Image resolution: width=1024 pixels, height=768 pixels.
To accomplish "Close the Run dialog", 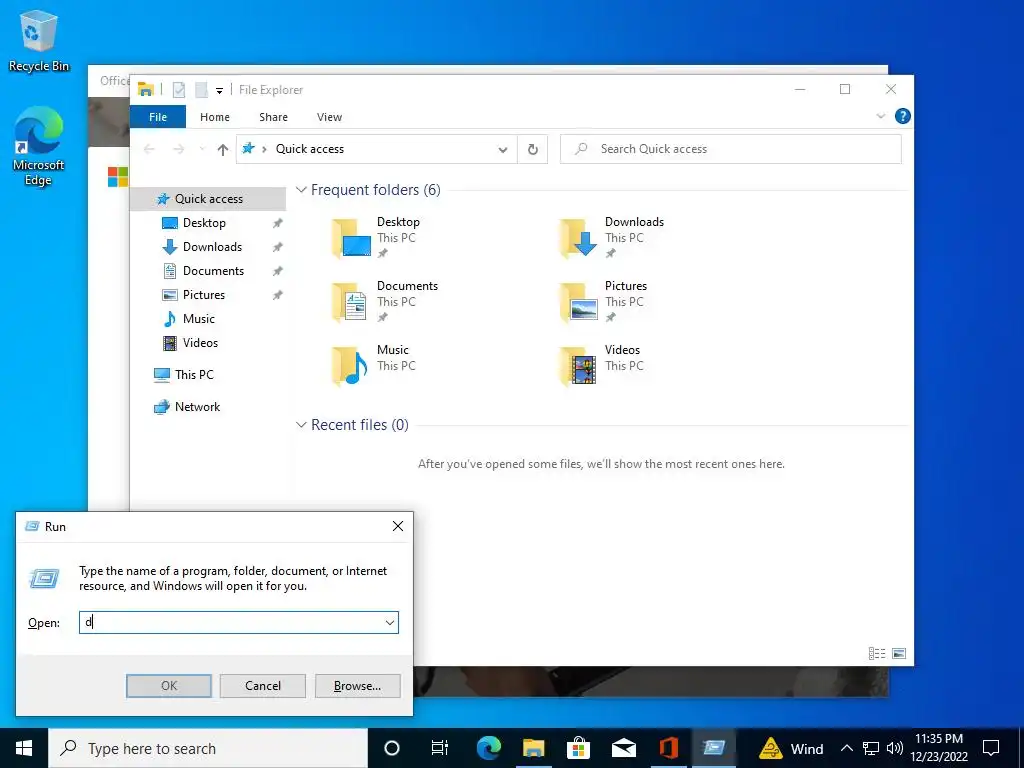I will click(398, 526).
